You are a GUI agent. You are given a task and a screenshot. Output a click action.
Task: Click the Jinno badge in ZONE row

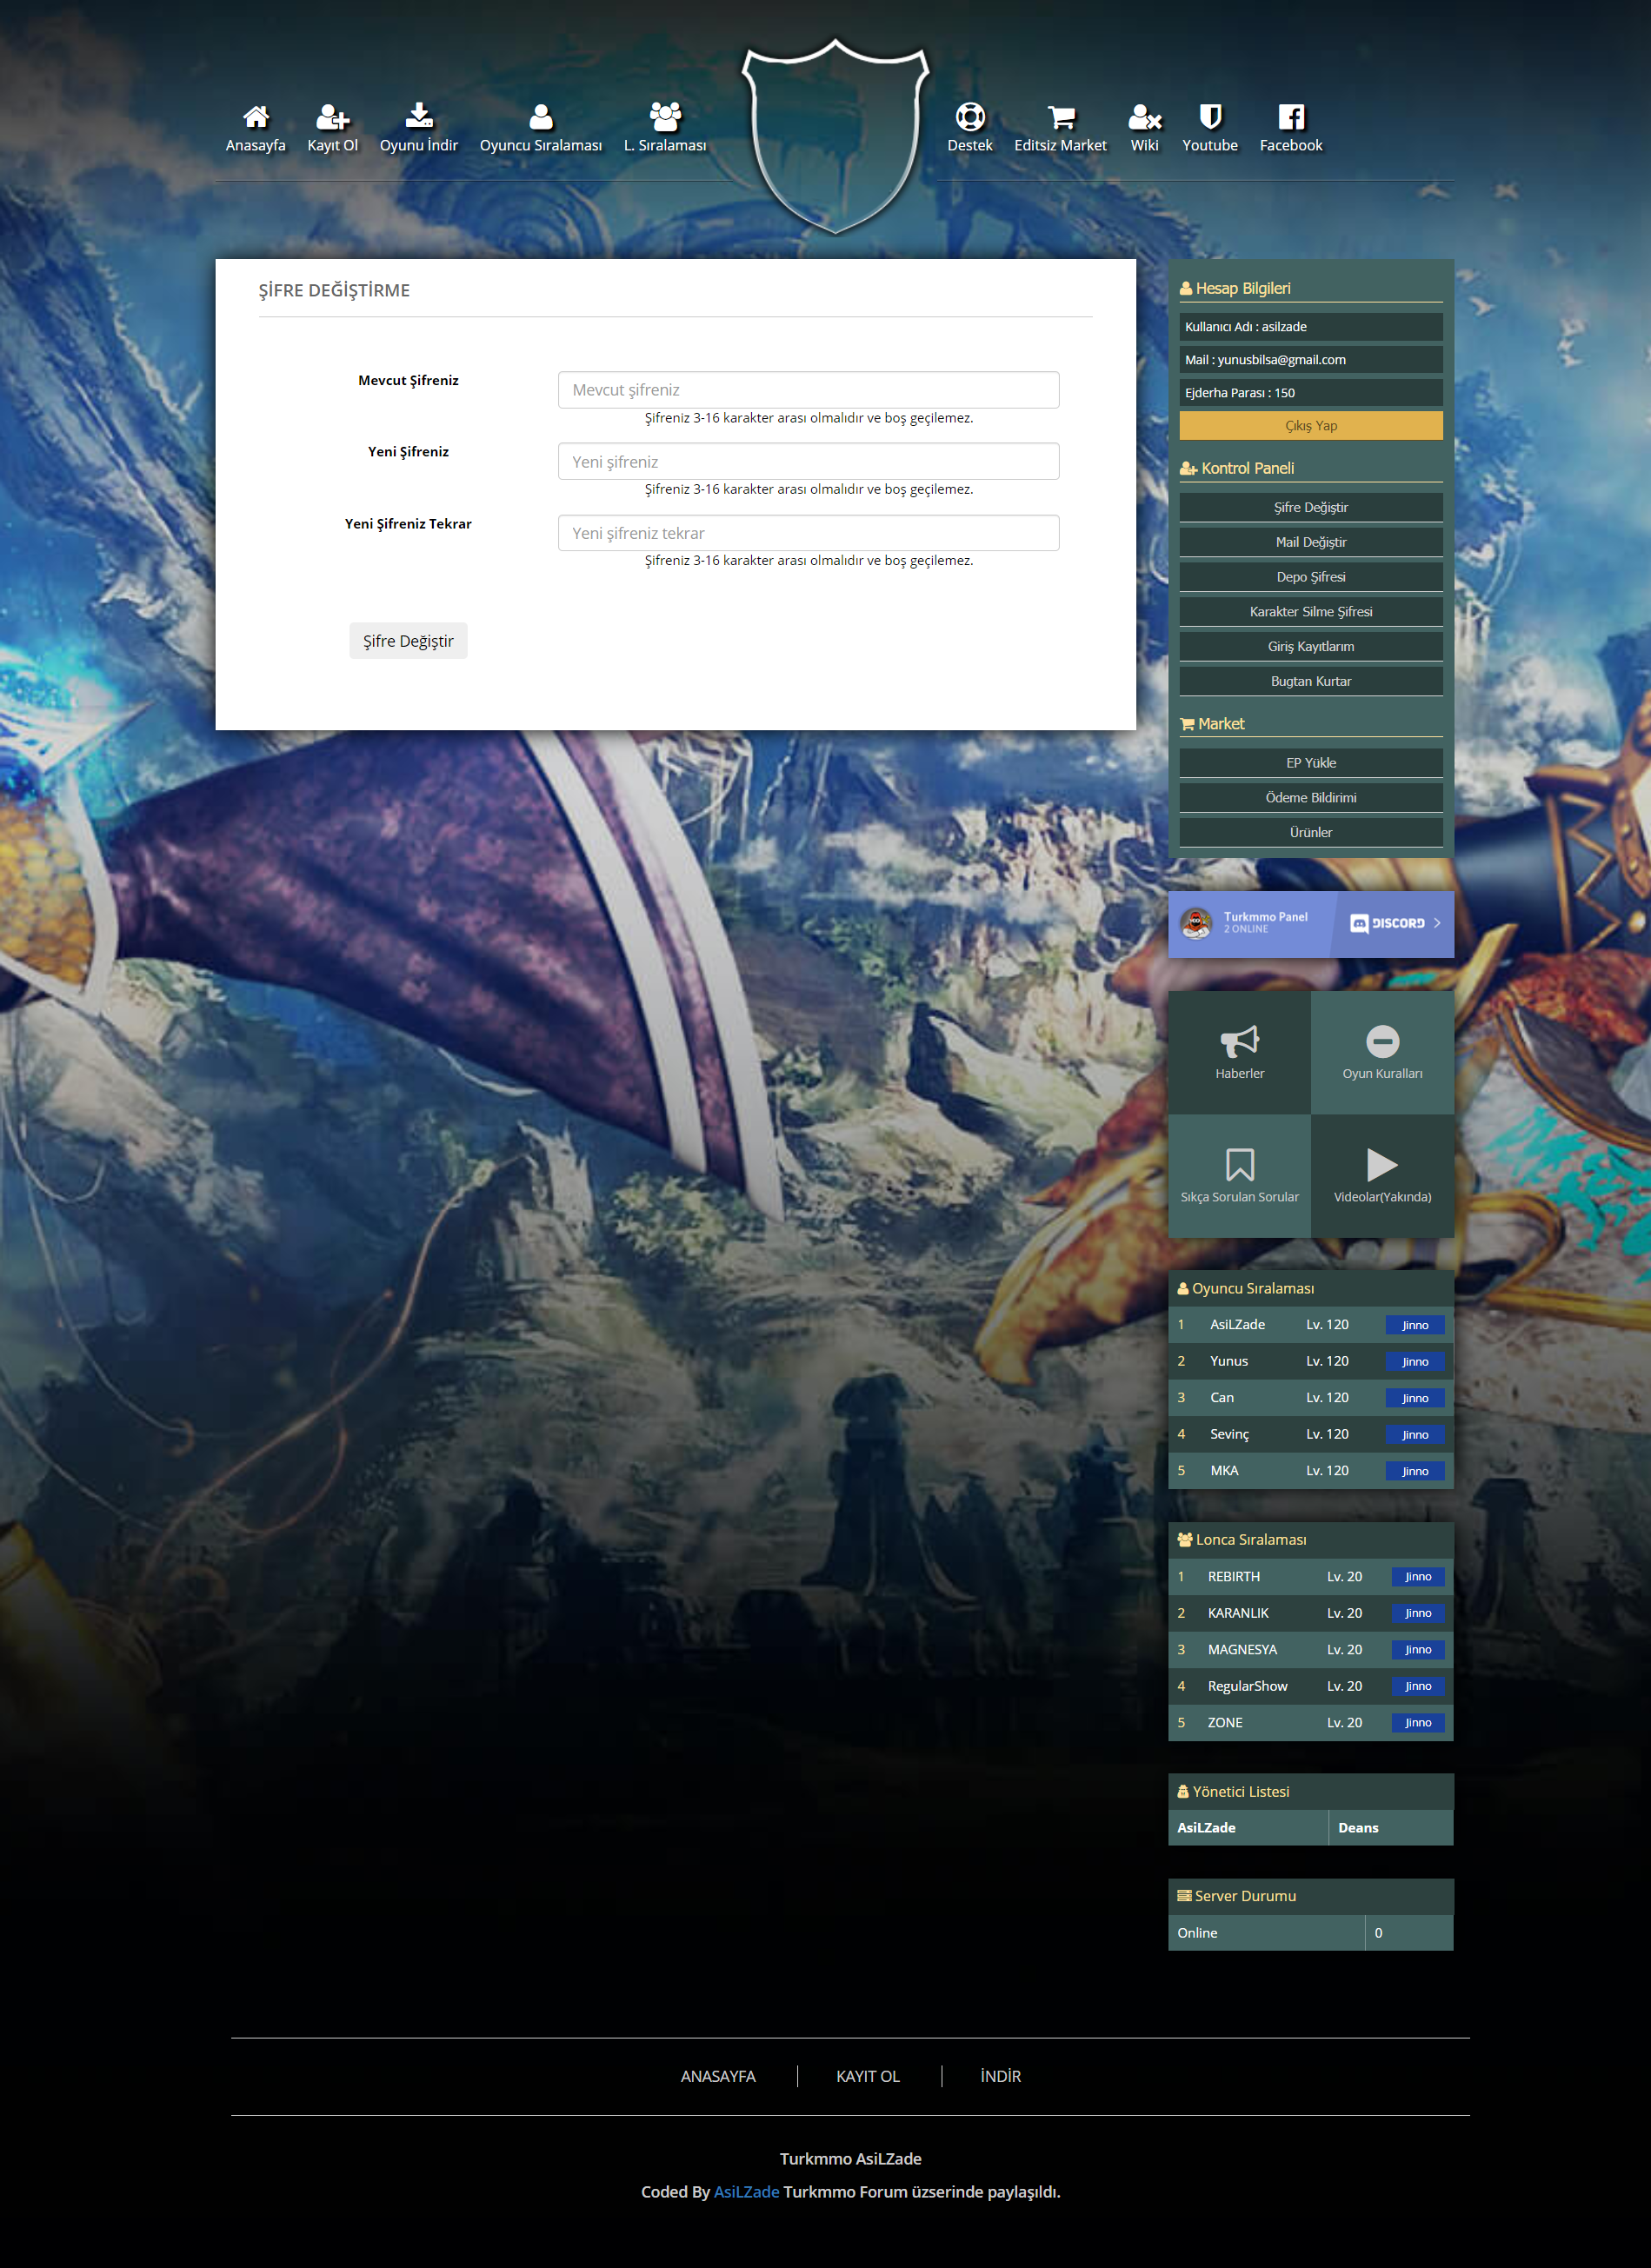pos(1418,1723)
